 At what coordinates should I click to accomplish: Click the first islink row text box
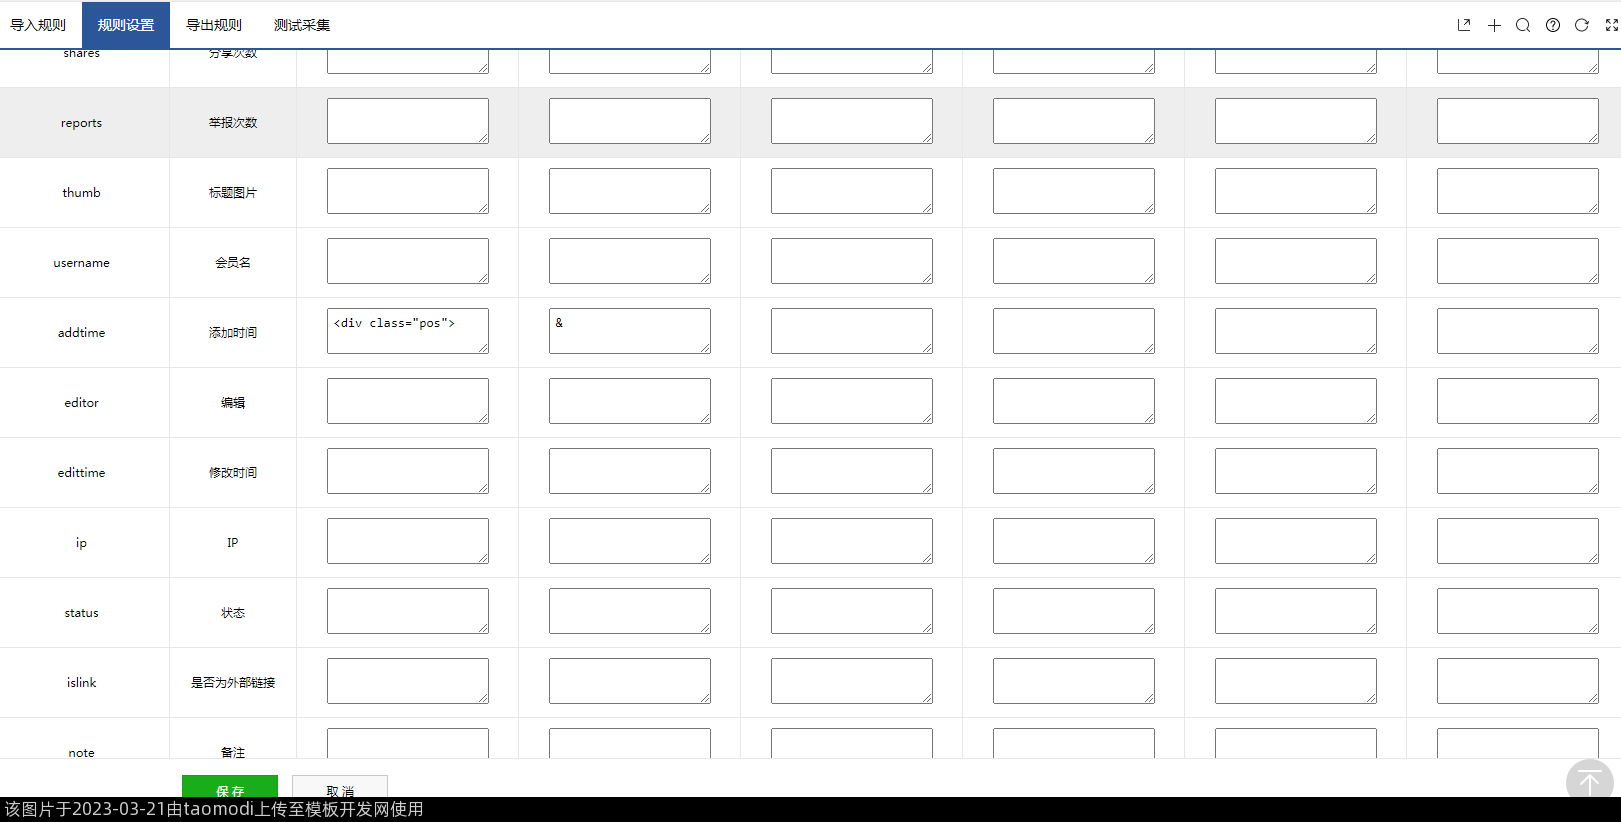point(407,681)
